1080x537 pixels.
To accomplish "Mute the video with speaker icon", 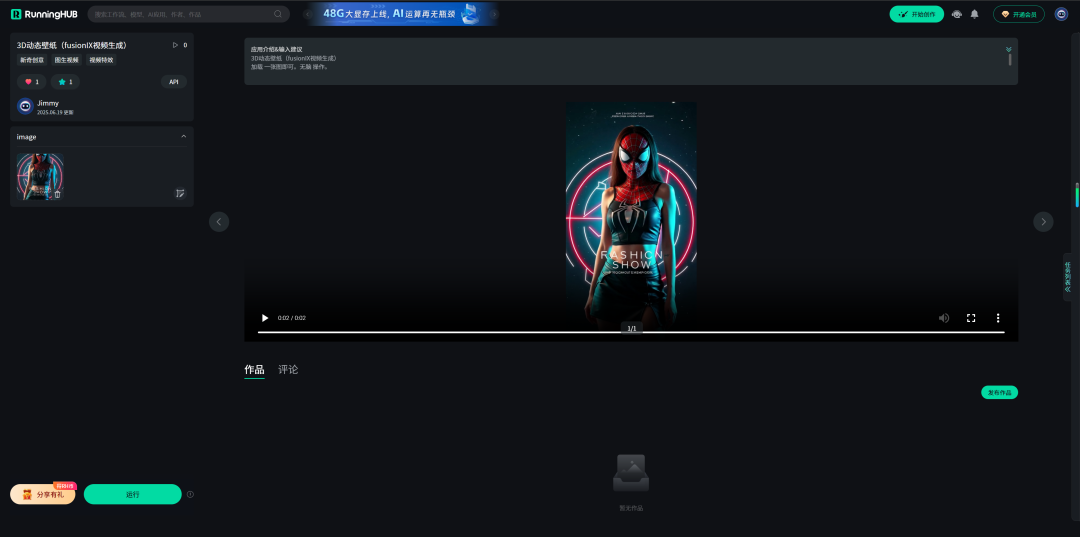I will 944,318.
